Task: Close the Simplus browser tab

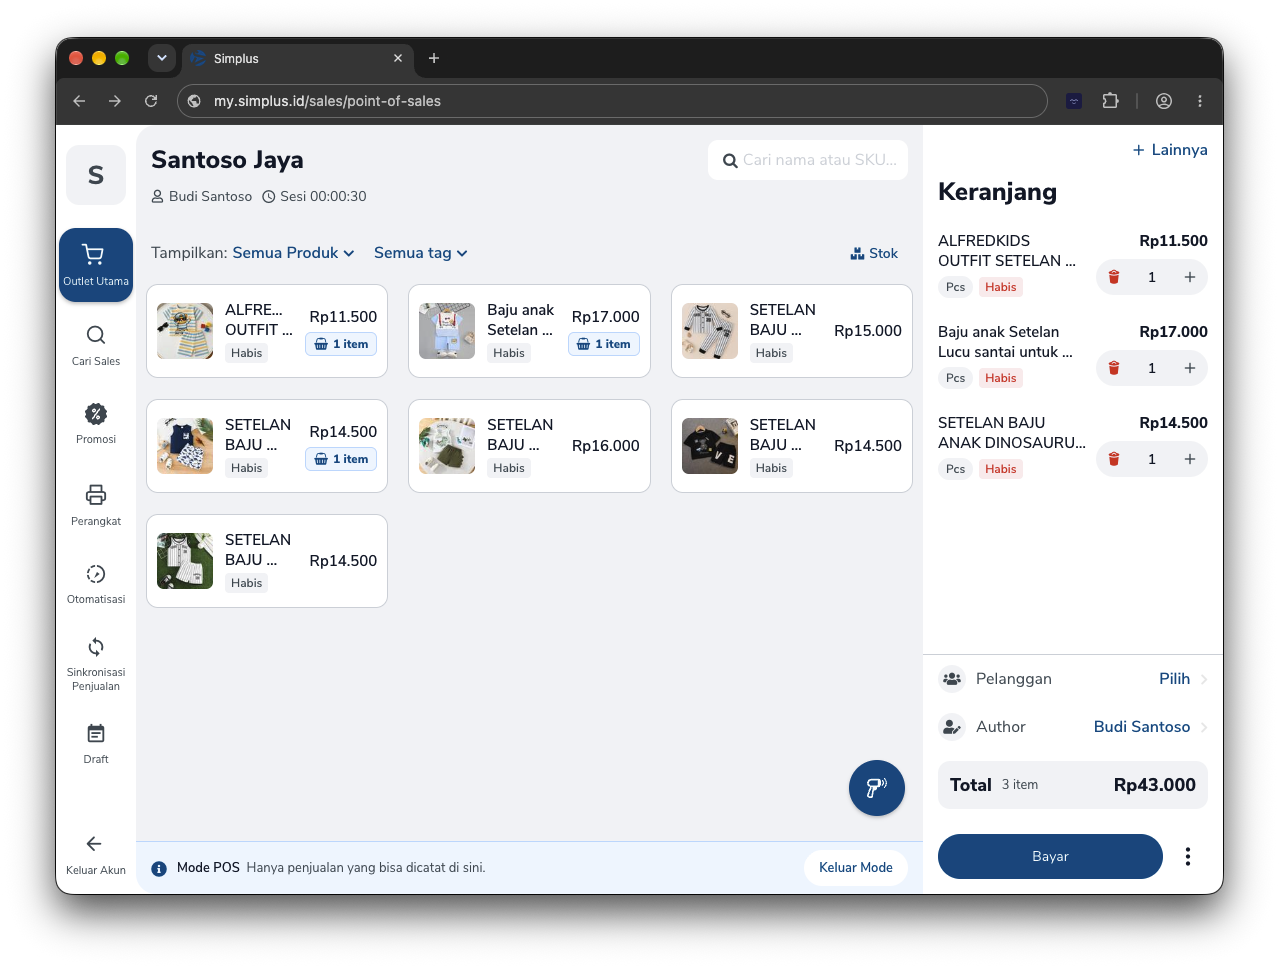Action: pos(398,58)
